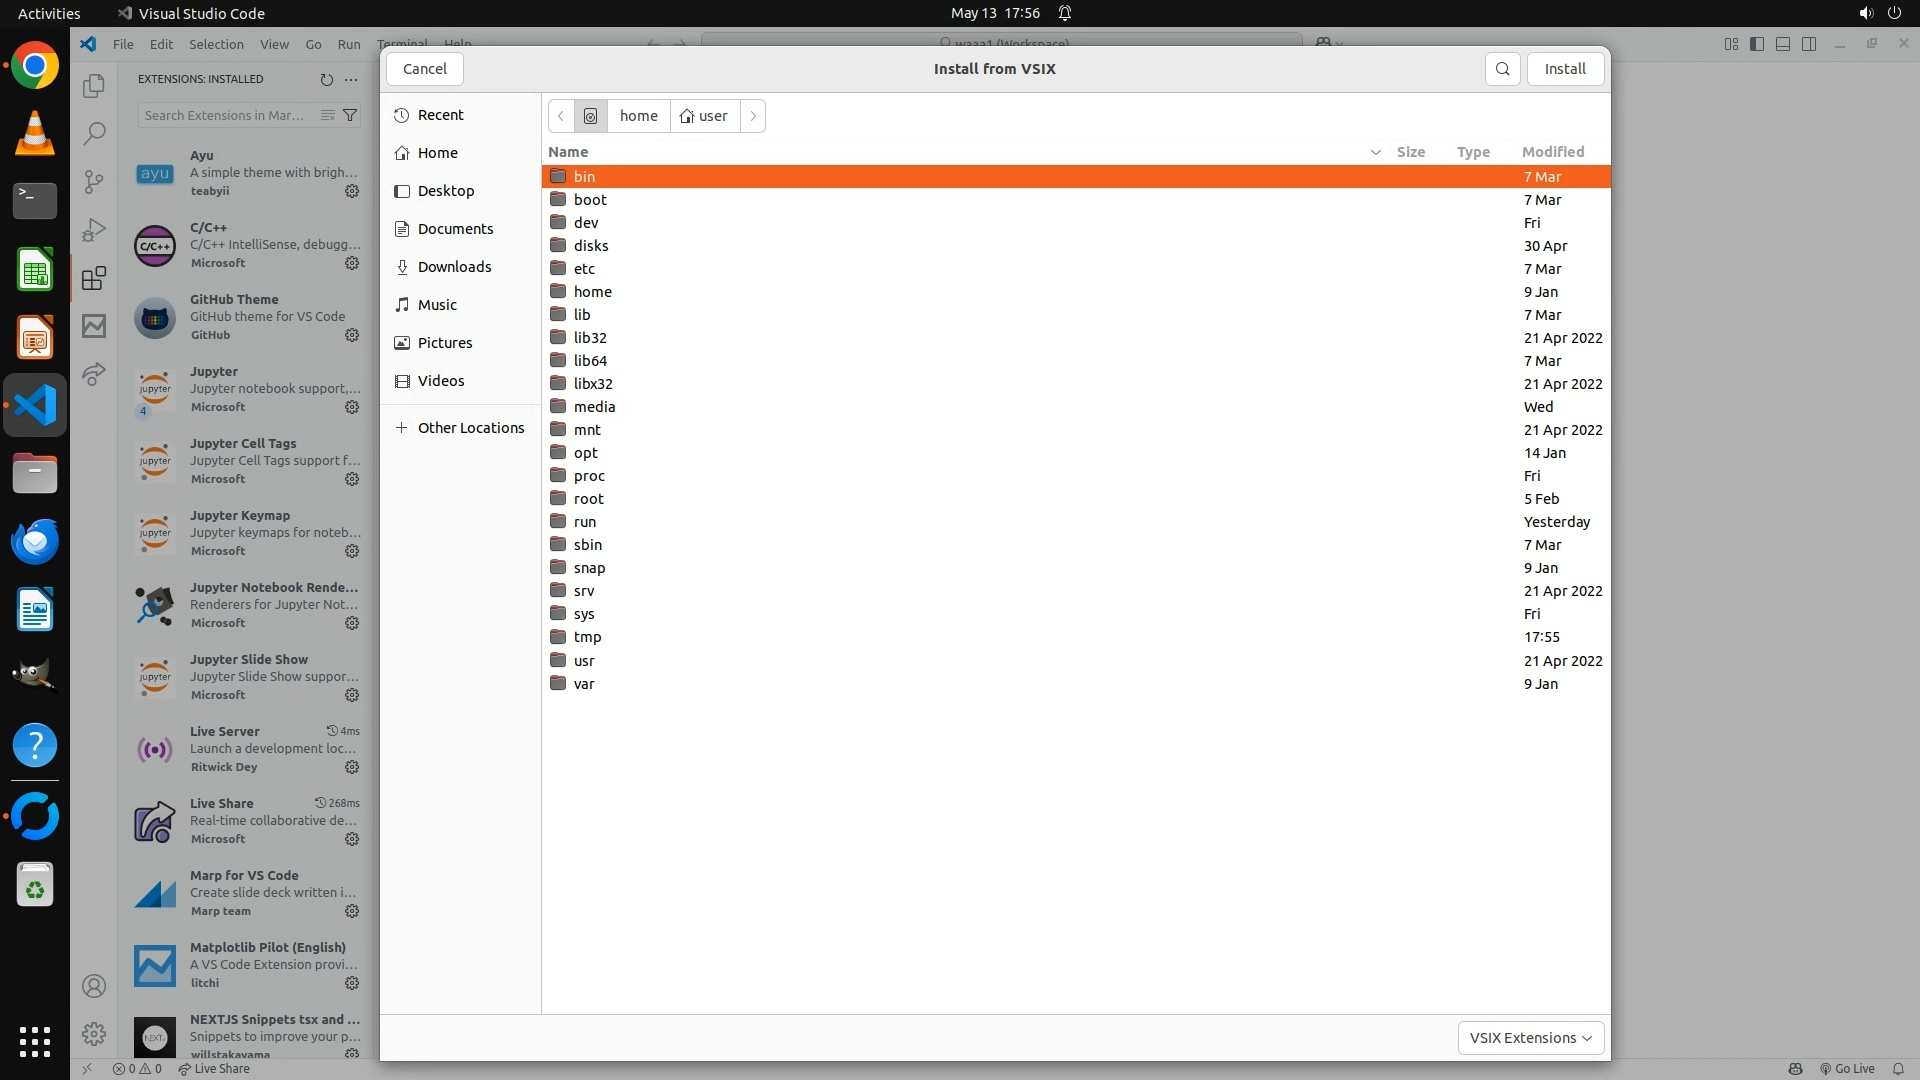Open Source Control view icon

[x=94, y=181]
